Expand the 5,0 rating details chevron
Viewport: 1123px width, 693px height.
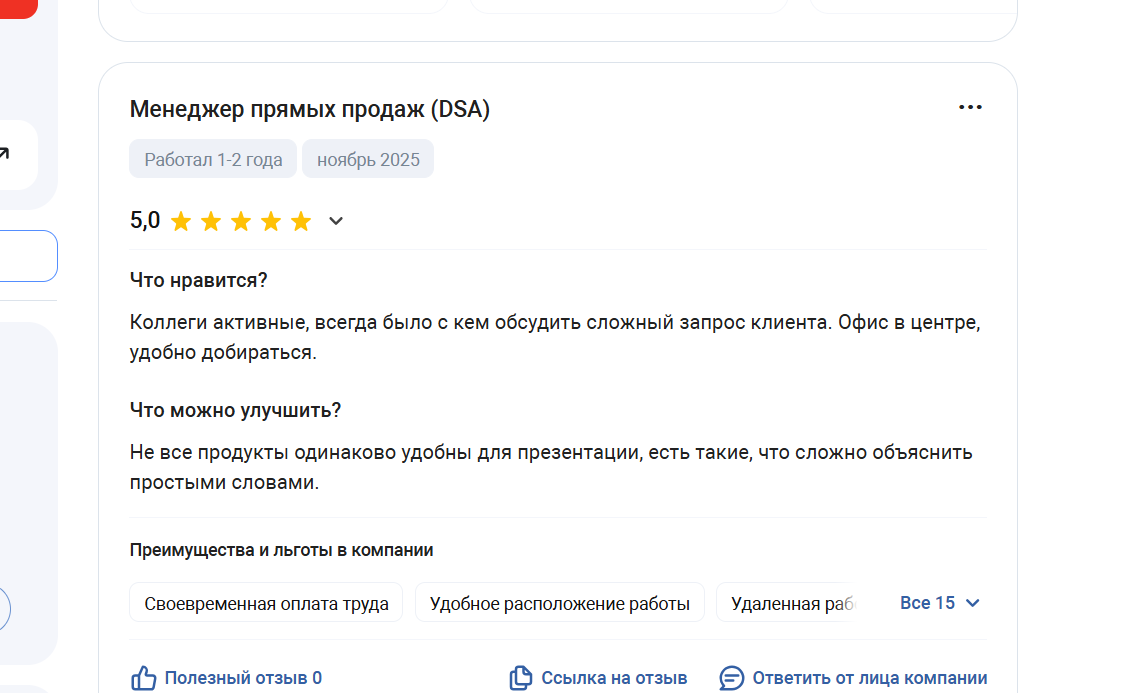pos(336,221)
